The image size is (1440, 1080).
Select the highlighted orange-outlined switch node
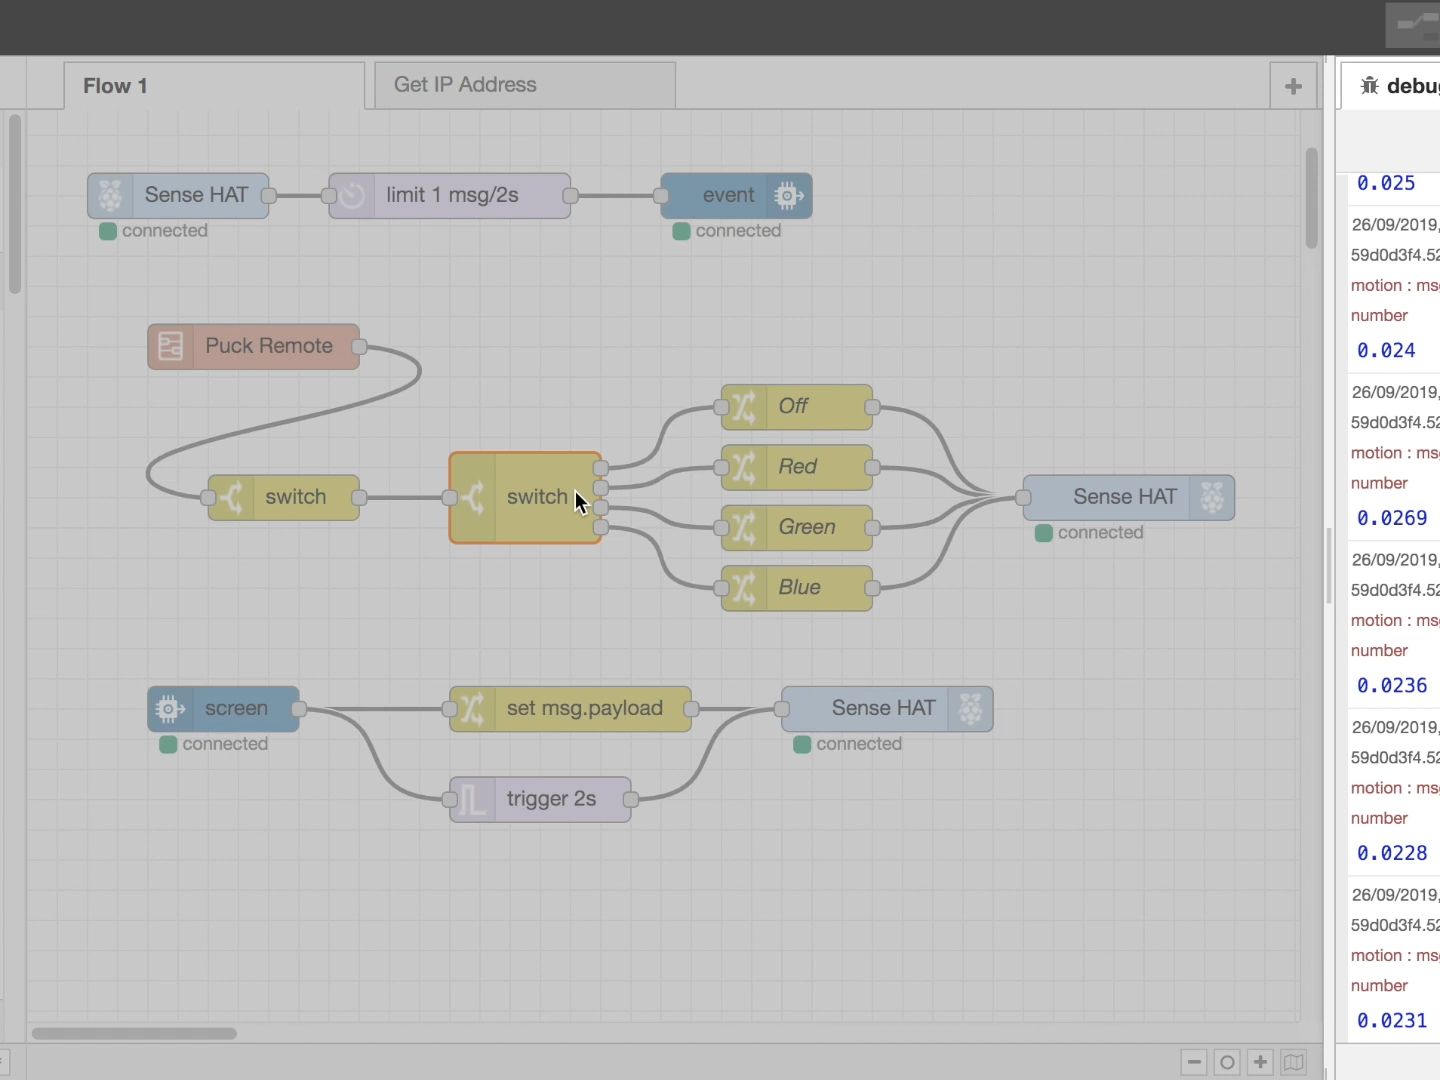pyautogui.click(x=525, y=497)
